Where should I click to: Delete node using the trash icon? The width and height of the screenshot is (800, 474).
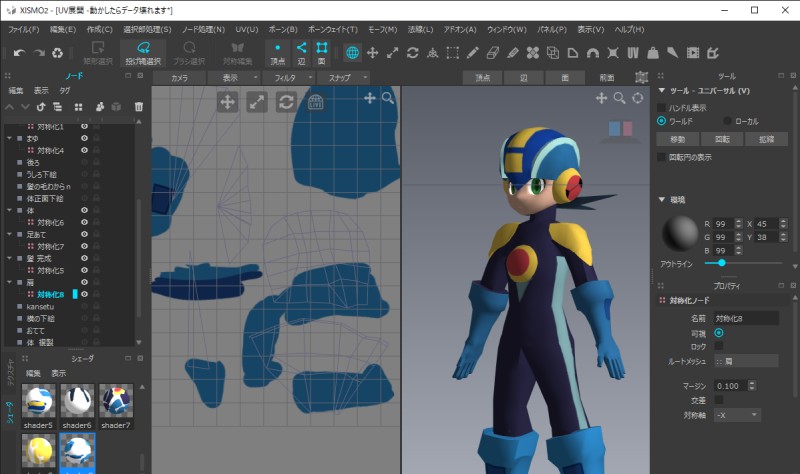139,106
